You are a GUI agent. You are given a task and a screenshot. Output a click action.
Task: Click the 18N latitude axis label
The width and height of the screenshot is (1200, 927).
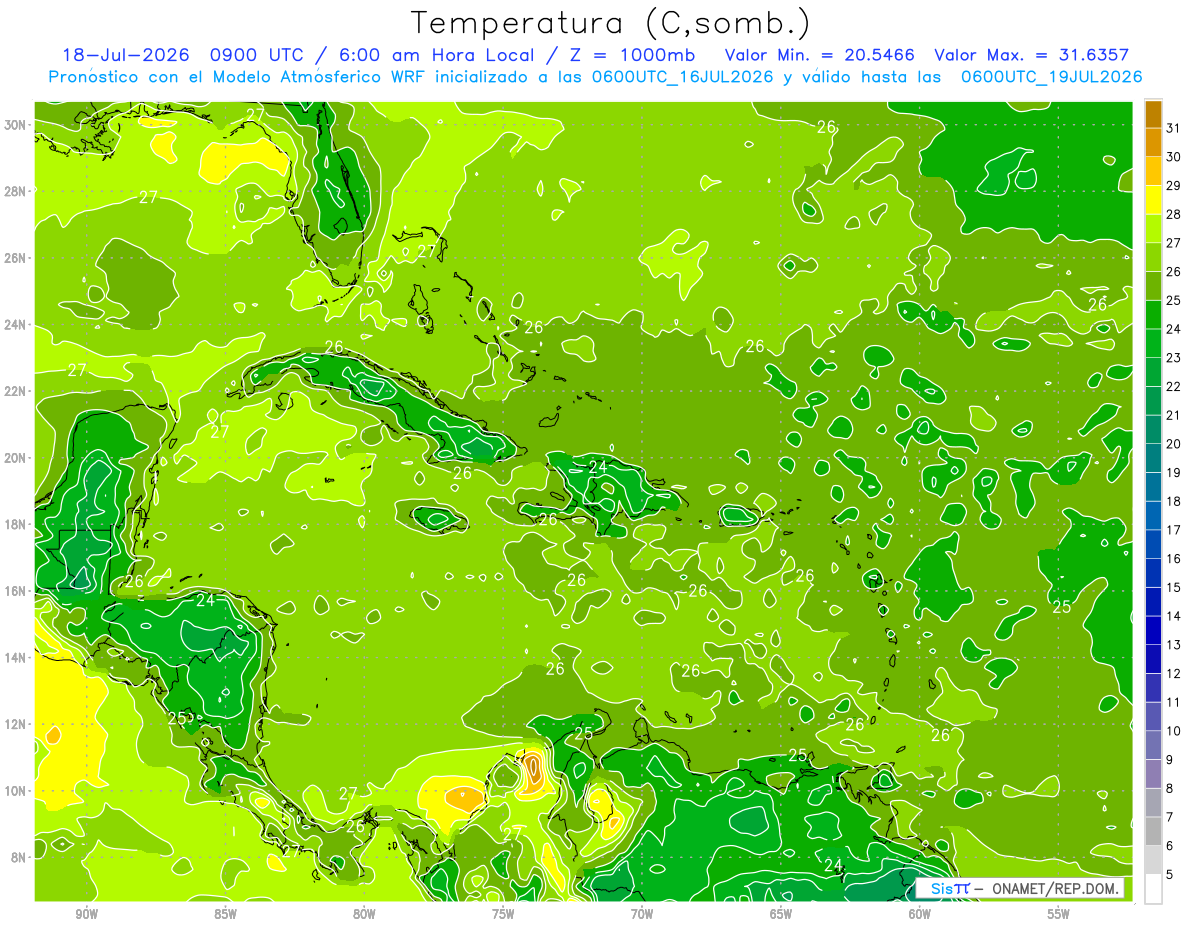15,524
